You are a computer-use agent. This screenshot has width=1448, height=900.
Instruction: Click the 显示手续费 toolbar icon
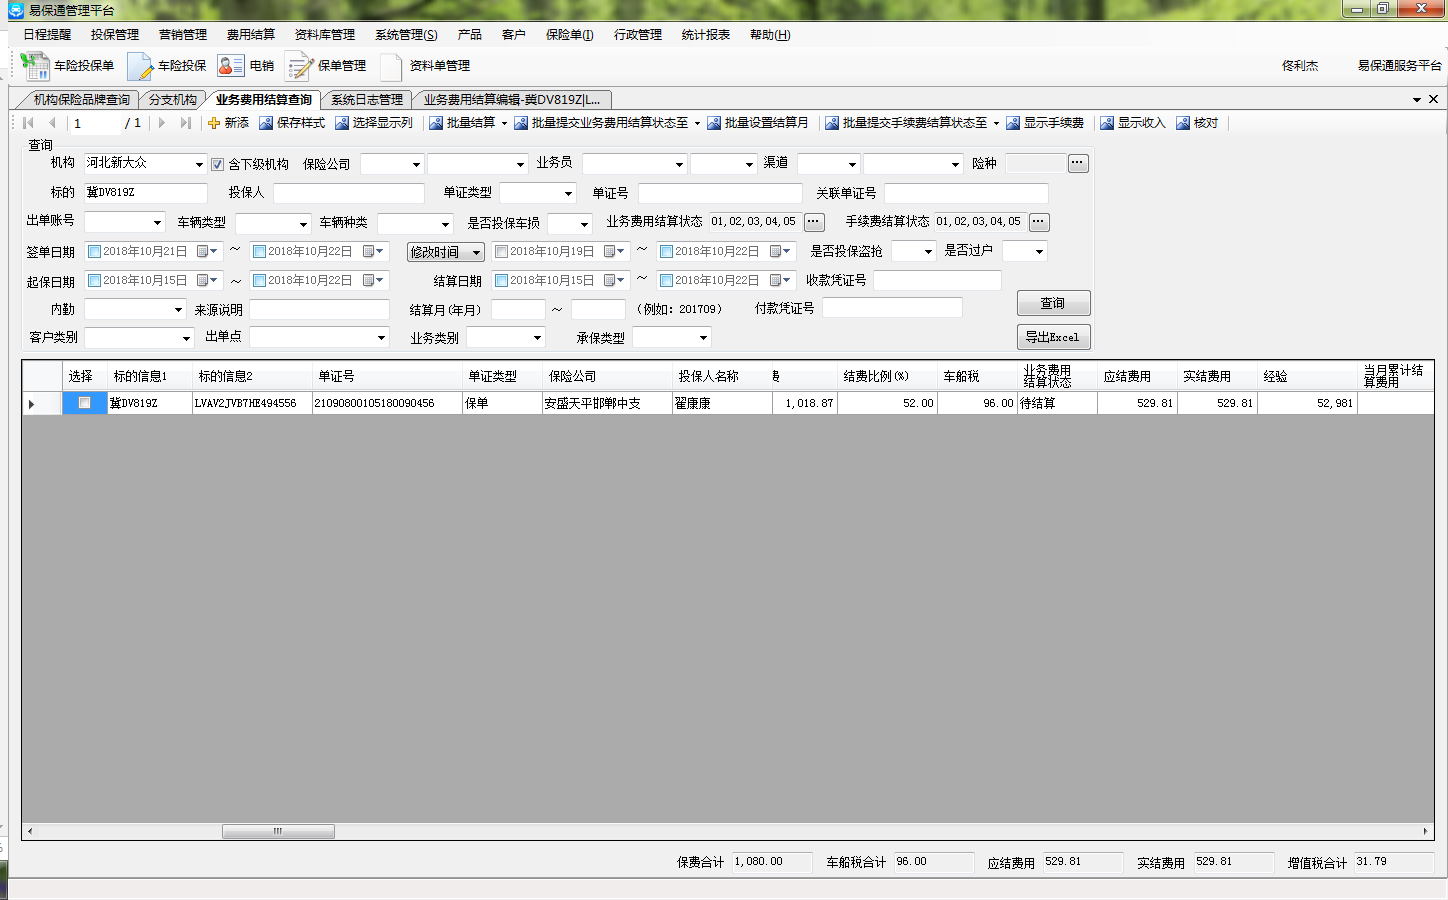pos(1013,123)
